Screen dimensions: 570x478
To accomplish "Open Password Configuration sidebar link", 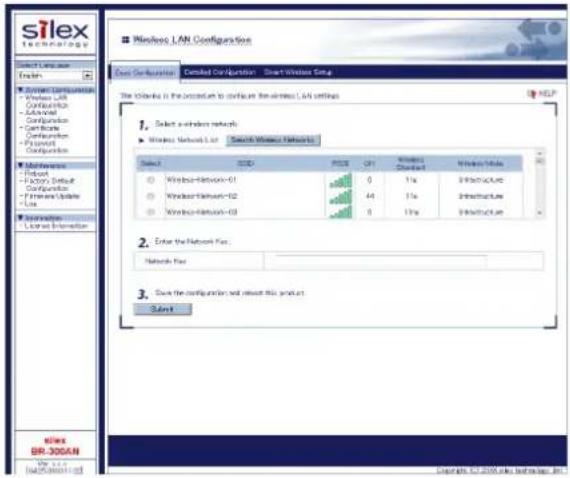I will [47, 146].
